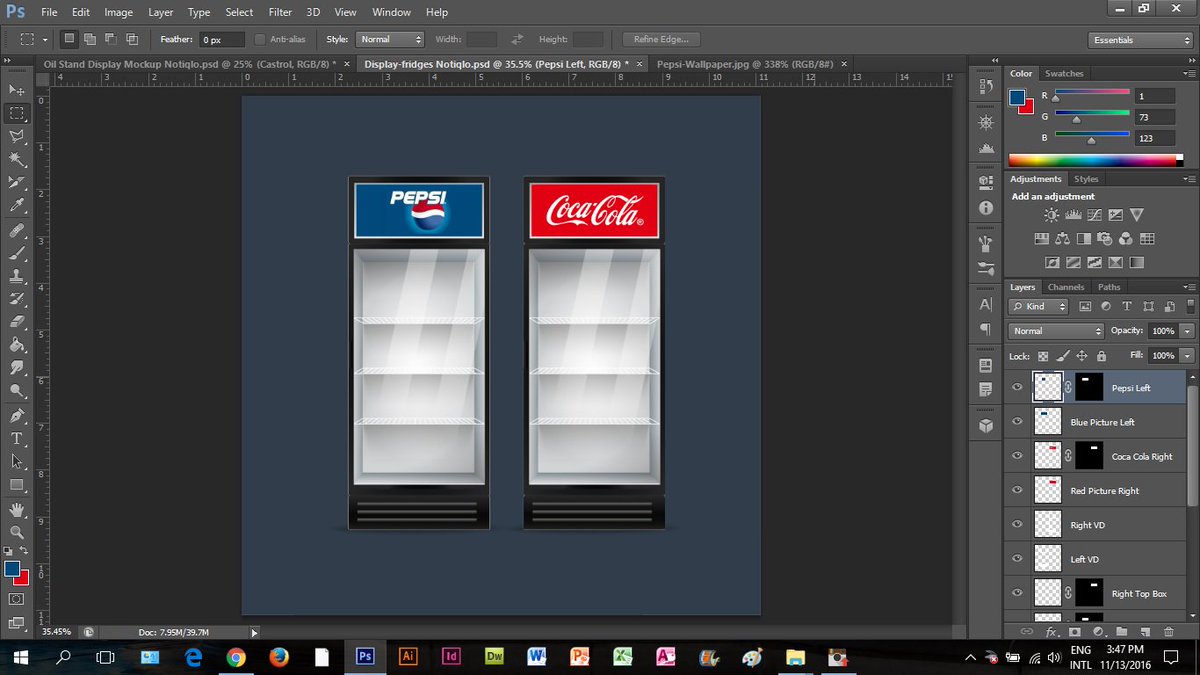Select the Magic Wand tool
This screenshot has width=1200, height=675.
pos(17,159)
